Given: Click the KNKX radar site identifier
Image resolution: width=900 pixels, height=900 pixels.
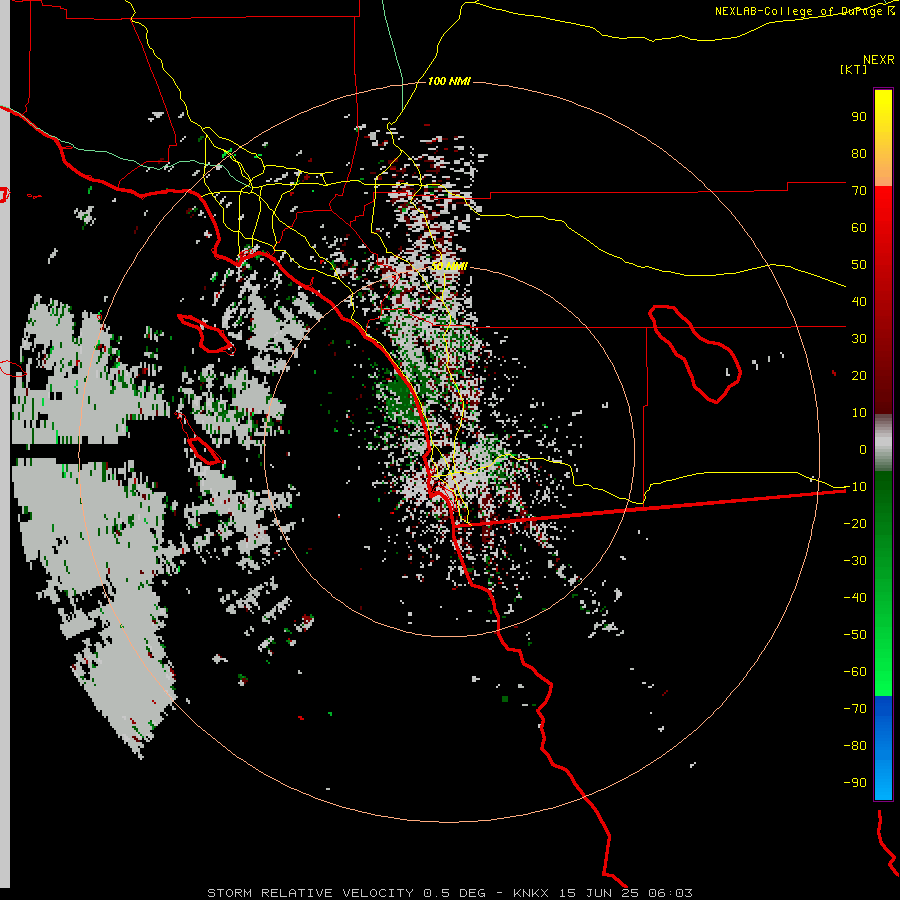Looking at the screenshot, I should point(530,893).
